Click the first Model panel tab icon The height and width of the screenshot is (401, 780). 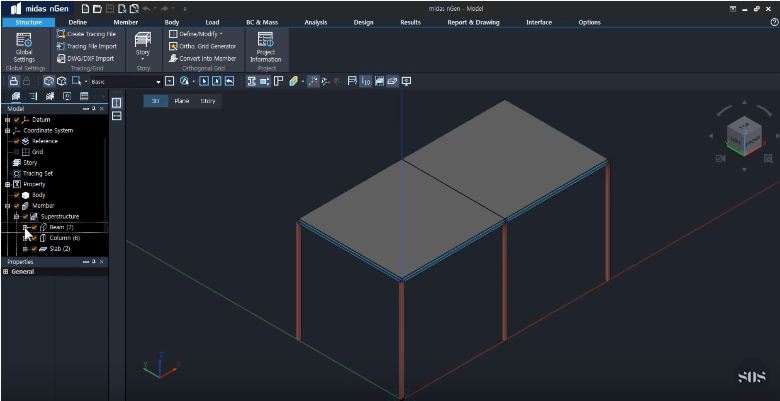point(16,97)
